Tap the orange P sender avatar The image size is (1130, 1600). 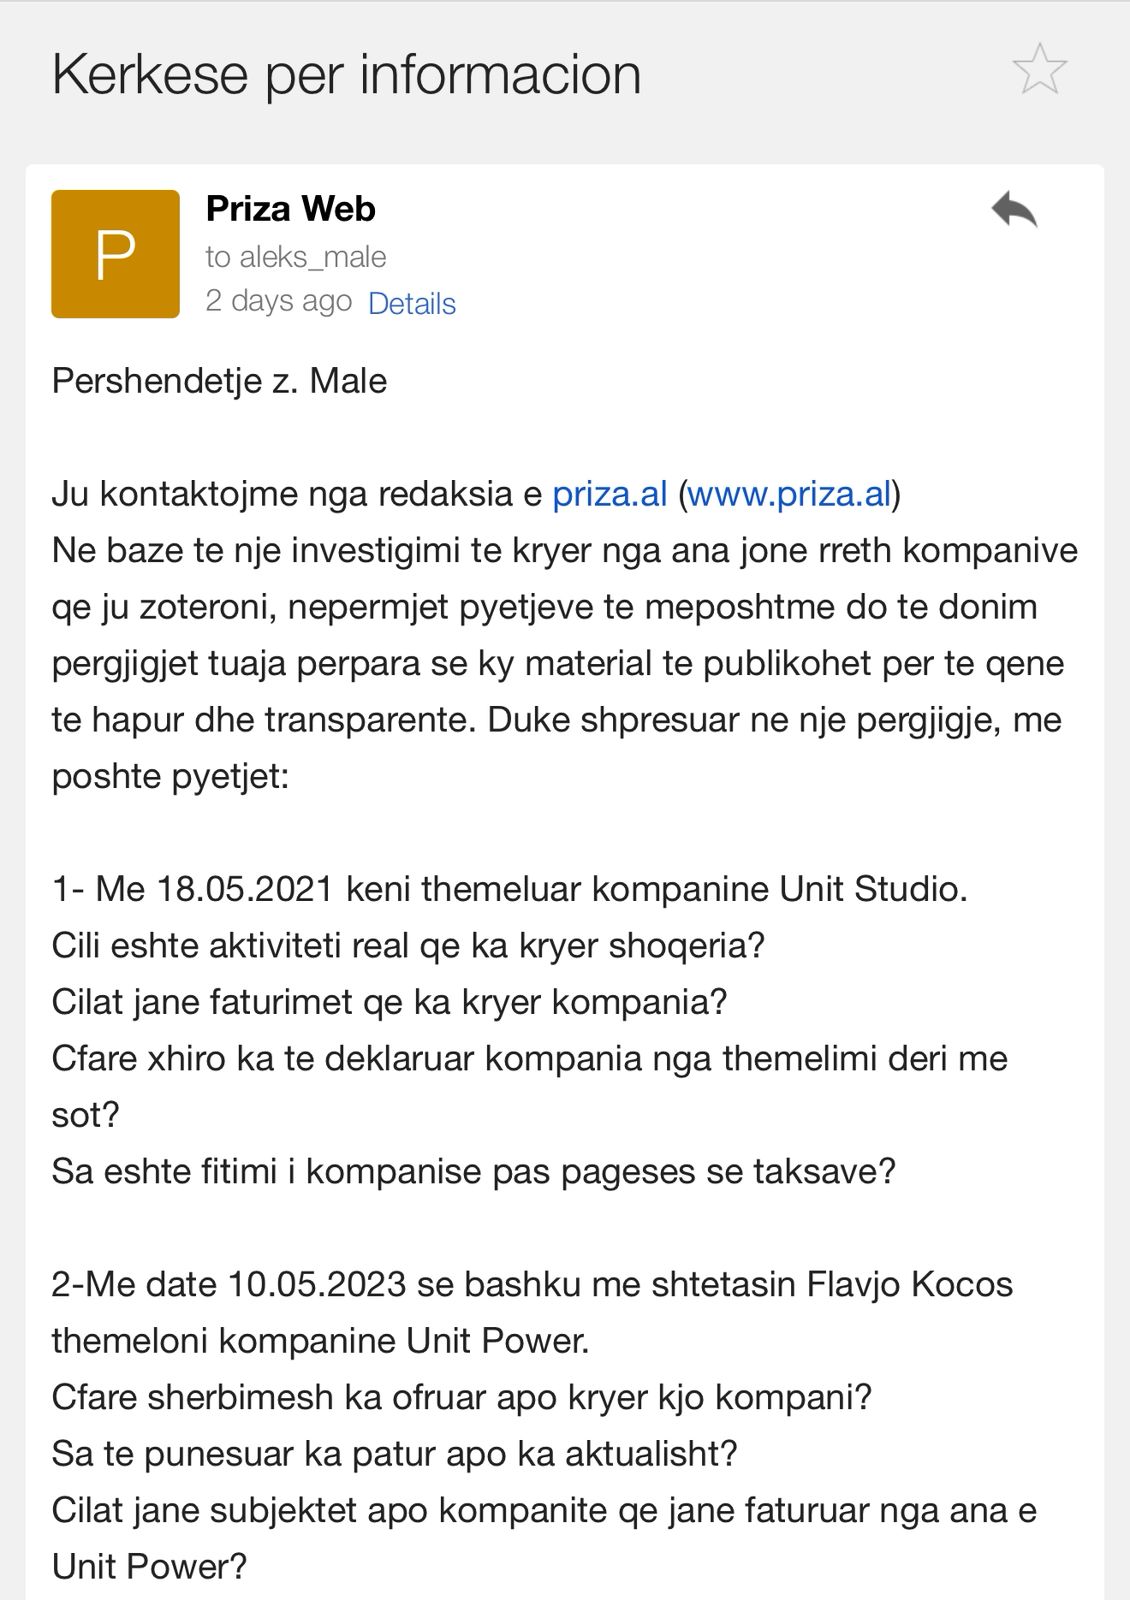[115, 254]
